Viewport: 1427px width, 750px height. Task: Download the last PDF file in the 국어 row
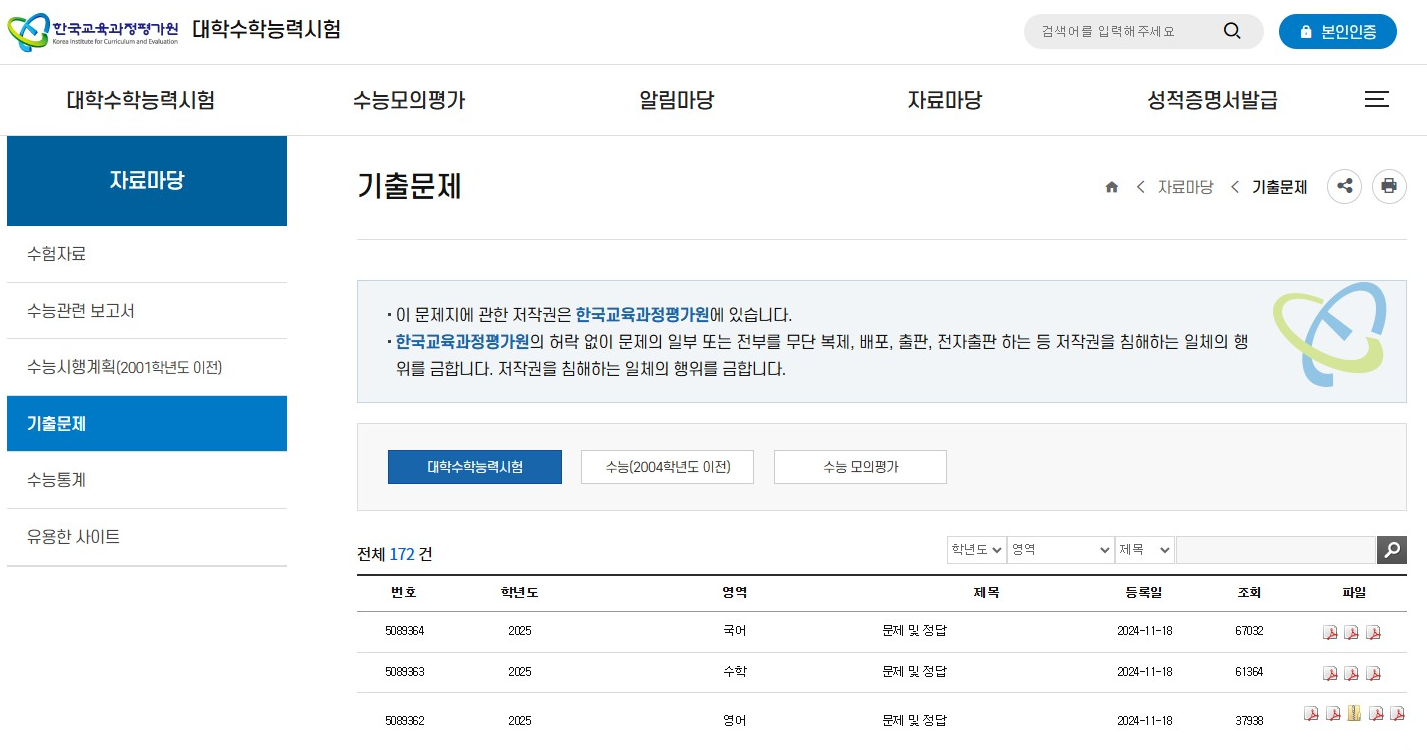(1373, 632)
